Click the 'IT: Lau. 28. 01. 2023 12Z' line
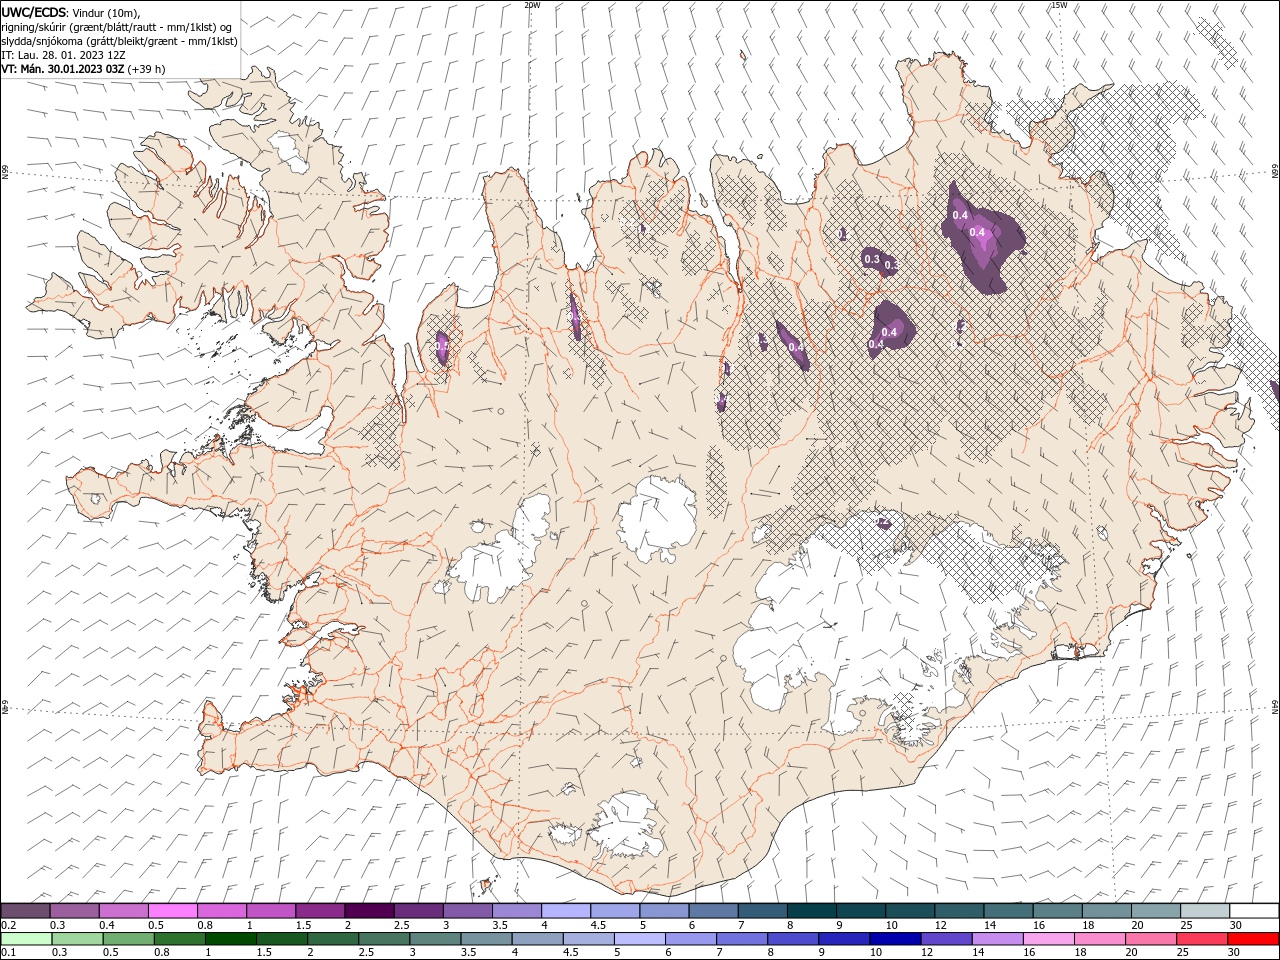Image resolution: width=1280 pixels, height=960 pixels. [63, 55]
